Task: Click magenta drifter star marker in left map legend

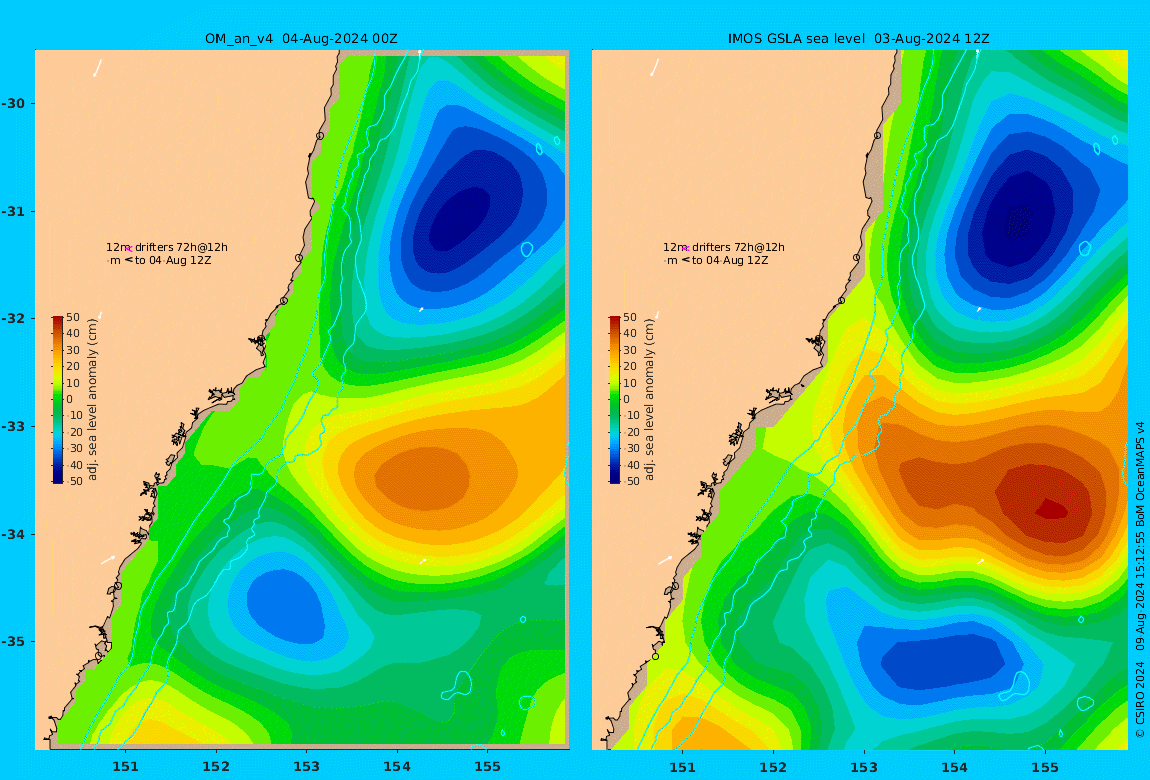Action: [128, 249]
